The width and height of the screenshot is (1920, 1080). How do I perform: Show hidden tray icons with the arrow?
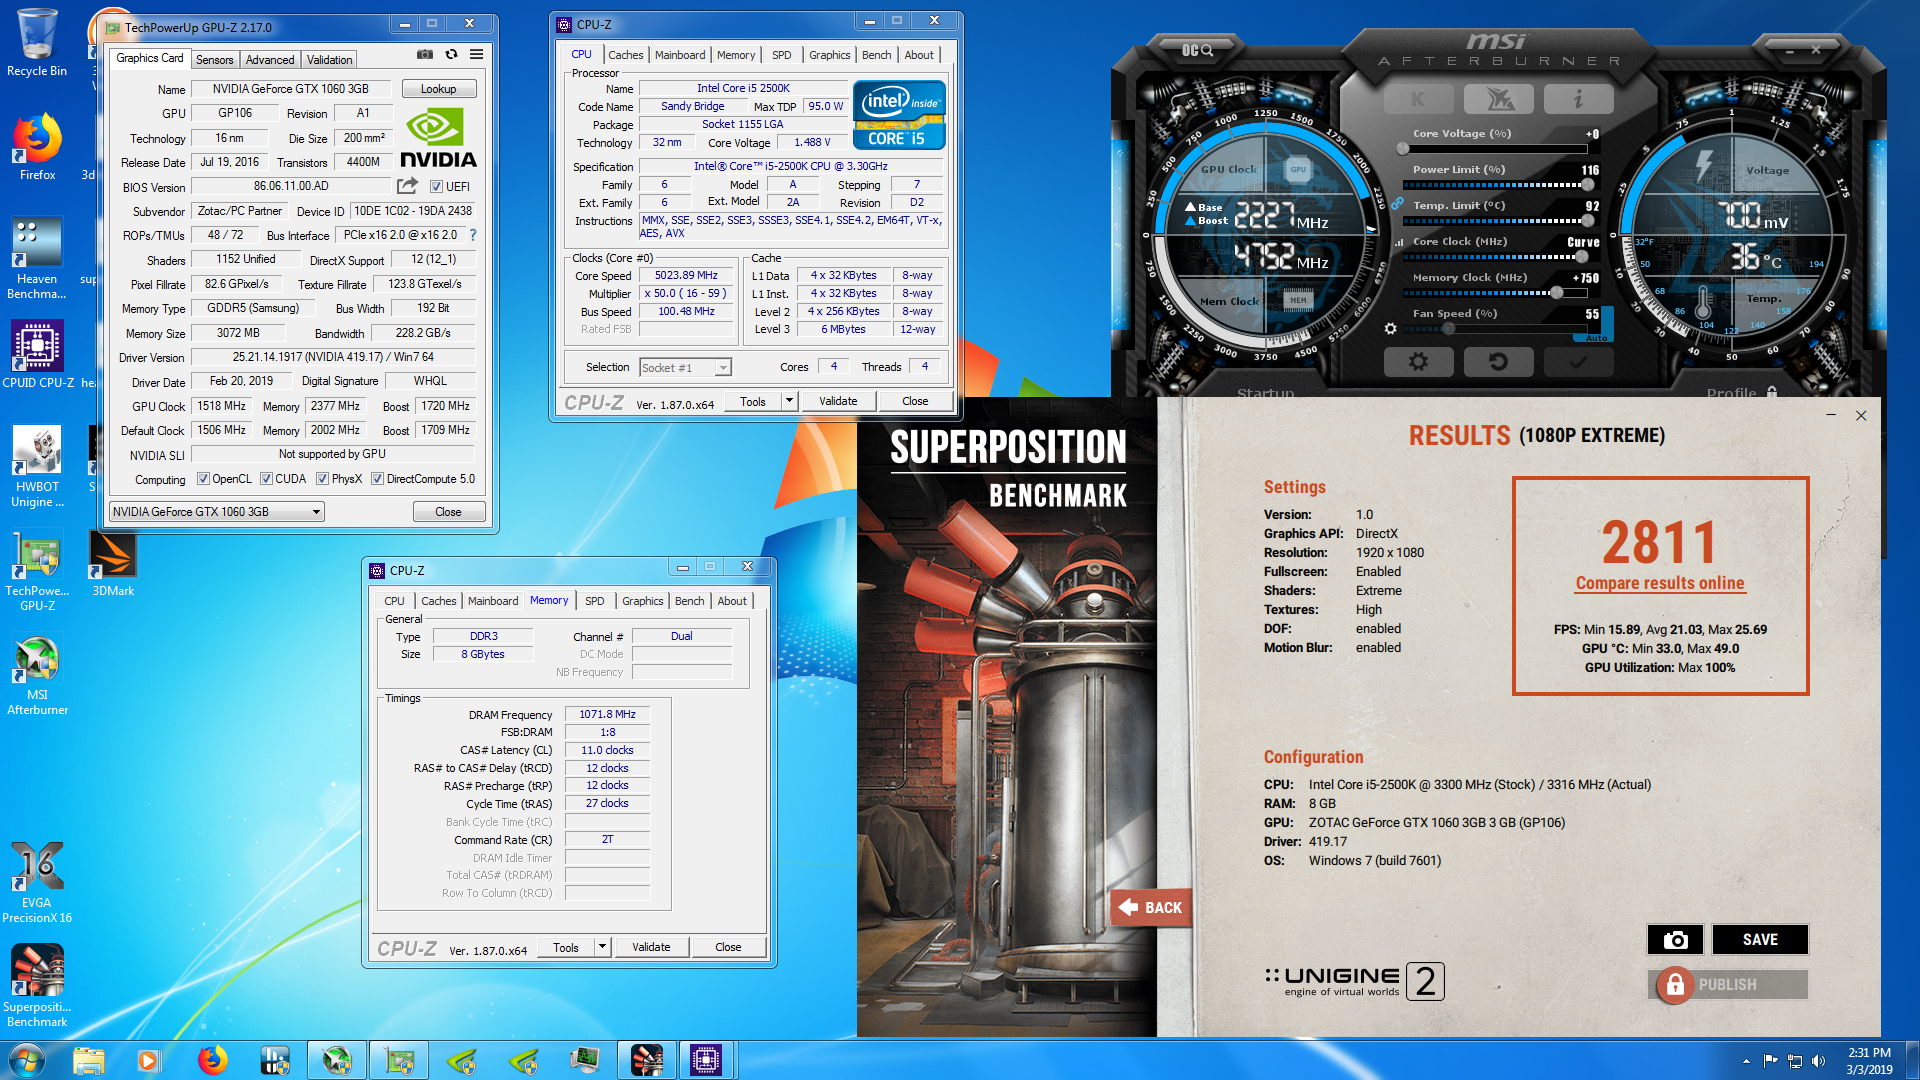click(1746, 1061)
